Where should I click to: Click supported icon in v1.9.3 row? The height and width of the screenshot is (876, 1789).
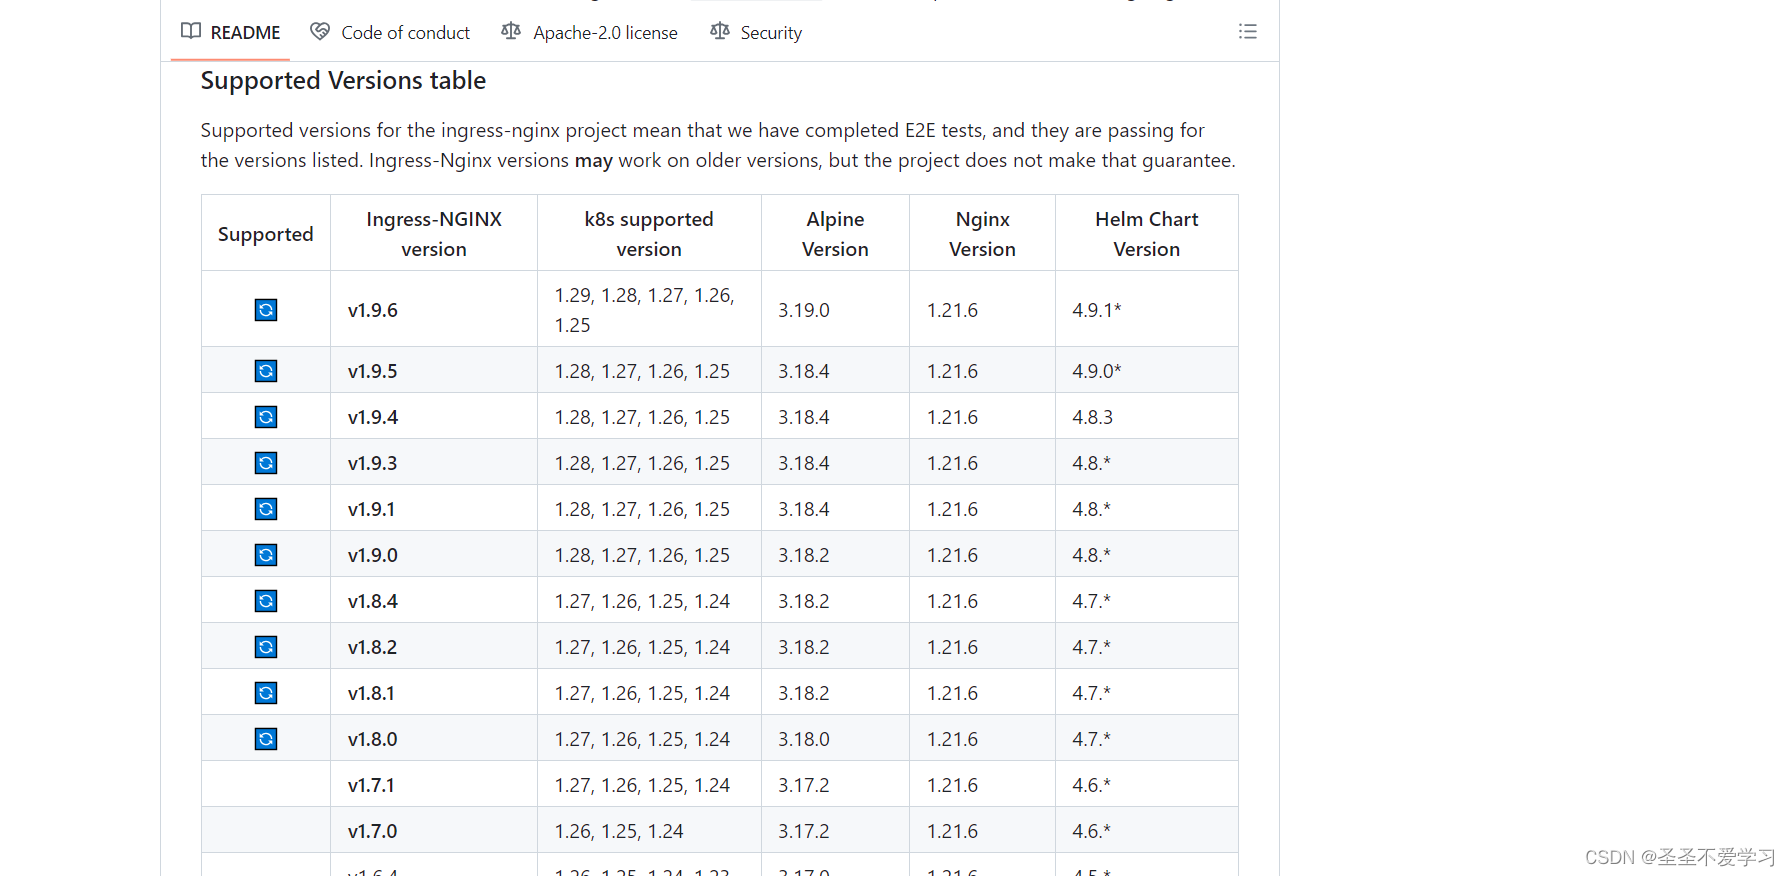(x=266, y=463)
